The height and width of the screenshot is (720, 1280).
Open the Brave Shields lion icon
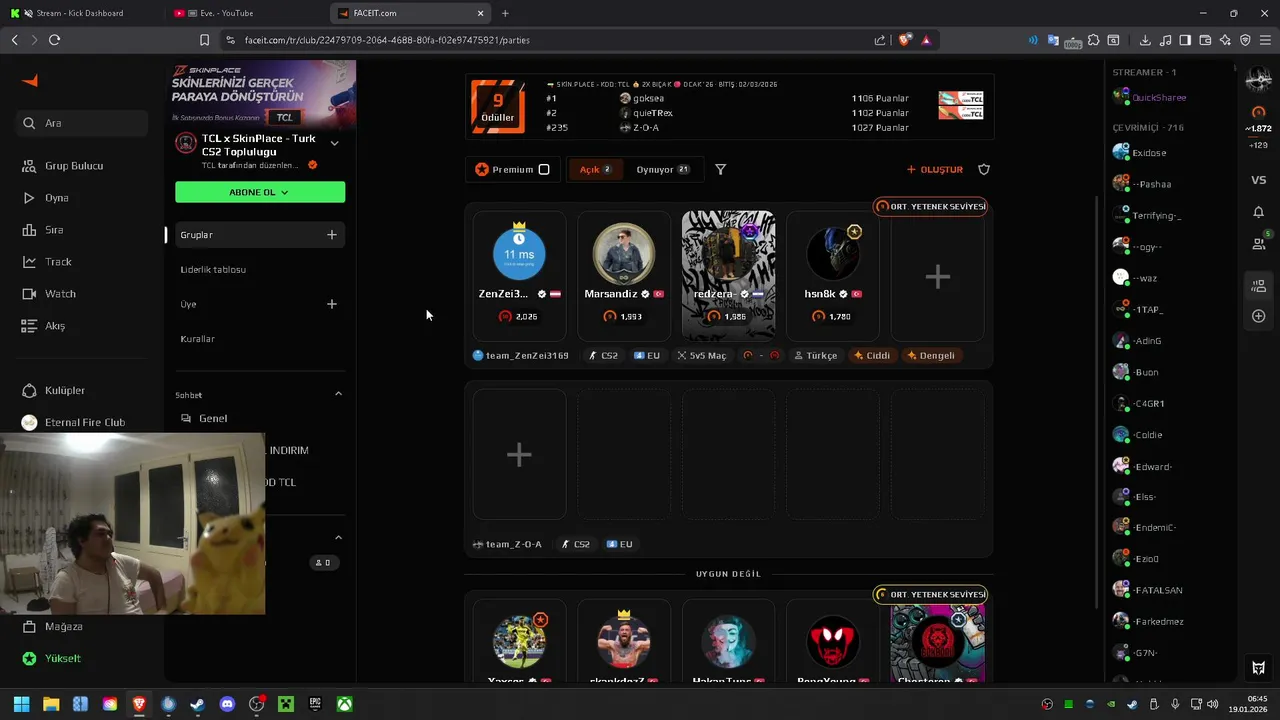905,40
